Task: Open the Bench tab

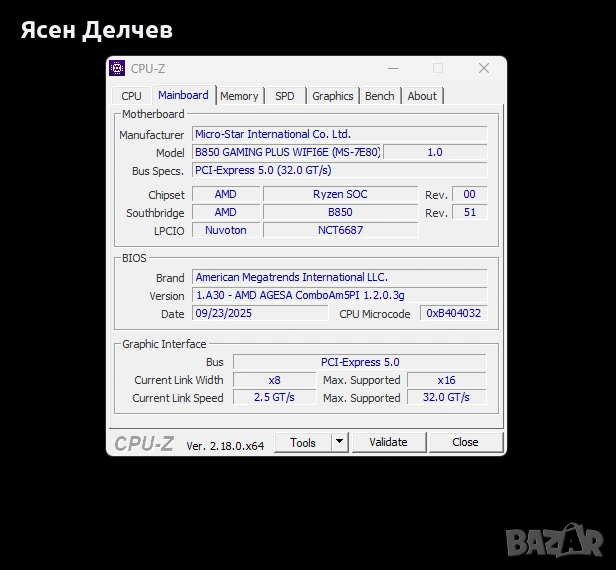Action: pos(379,96)
